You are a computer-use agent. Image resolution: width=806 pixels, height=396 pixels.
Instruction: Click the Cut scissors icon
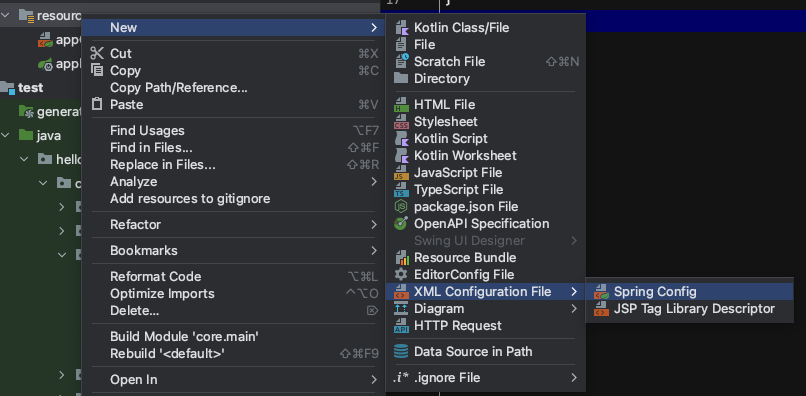97,53
